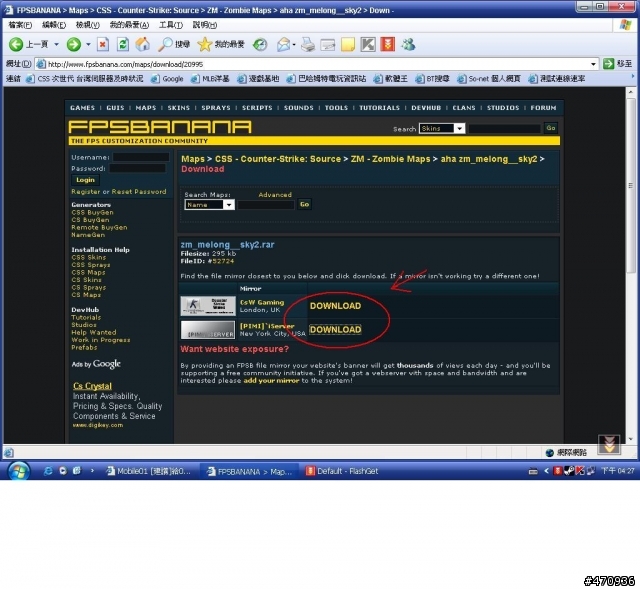640x589 pixels.
Task: Open the Advanced search link
Action: coord(275,195)
